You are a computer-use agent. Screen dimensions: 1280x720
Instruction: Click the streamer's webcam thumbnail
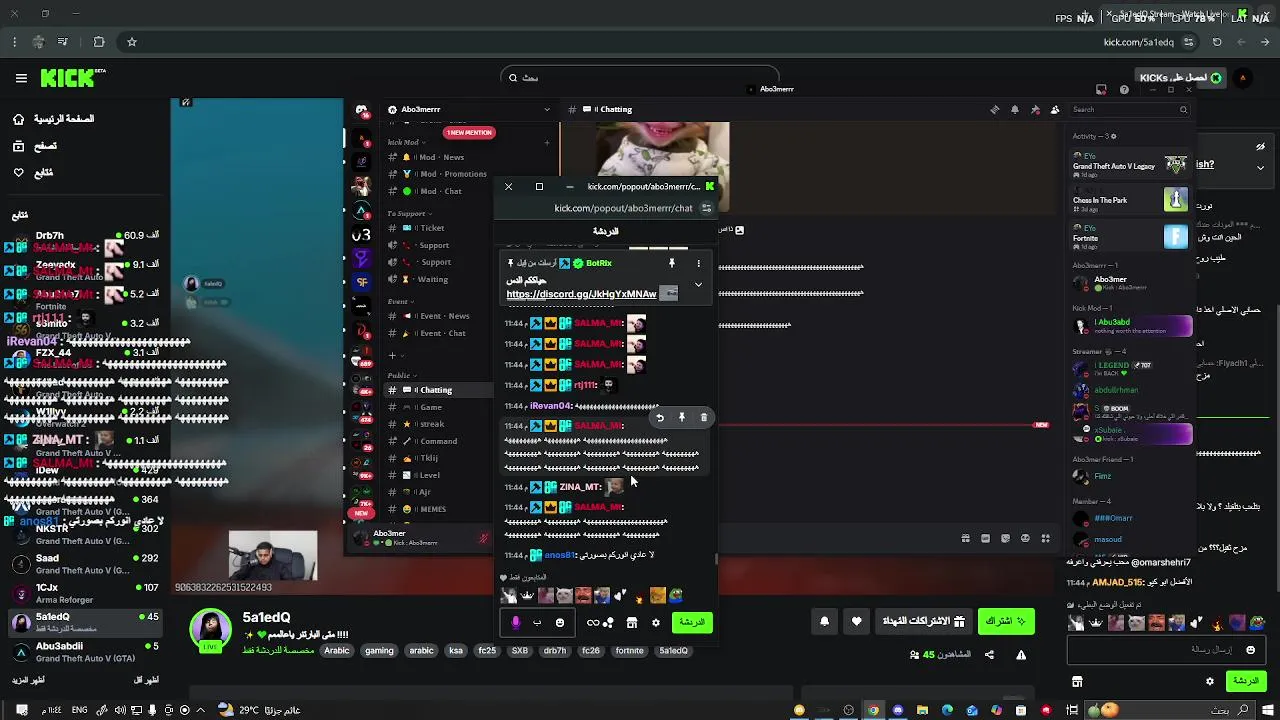tap(273, 556)
